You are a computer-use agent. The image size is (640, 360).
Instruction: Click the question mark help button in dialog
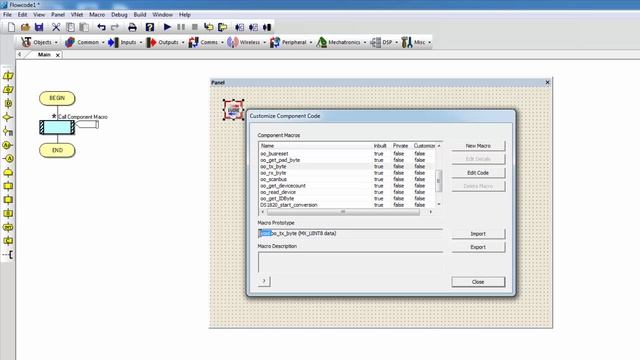264,281
